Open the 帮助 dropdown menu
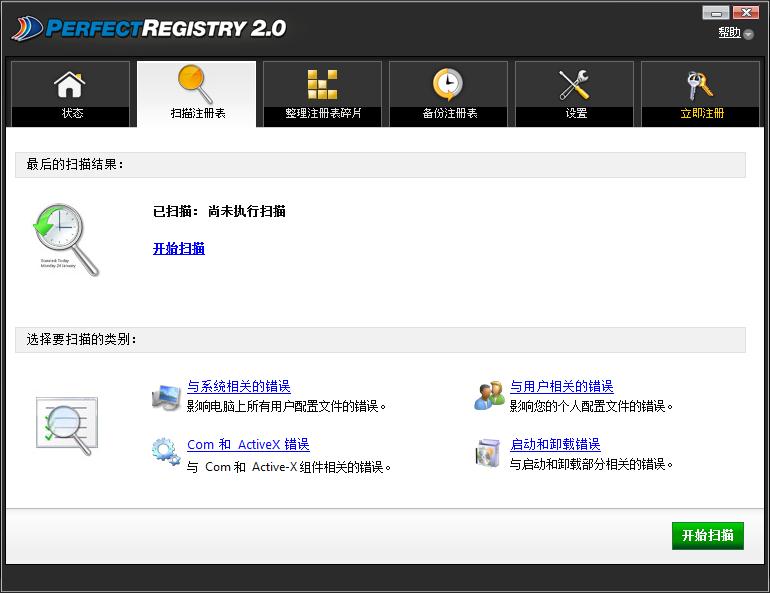This screenshot has width=770, height=593. (735, 33)
